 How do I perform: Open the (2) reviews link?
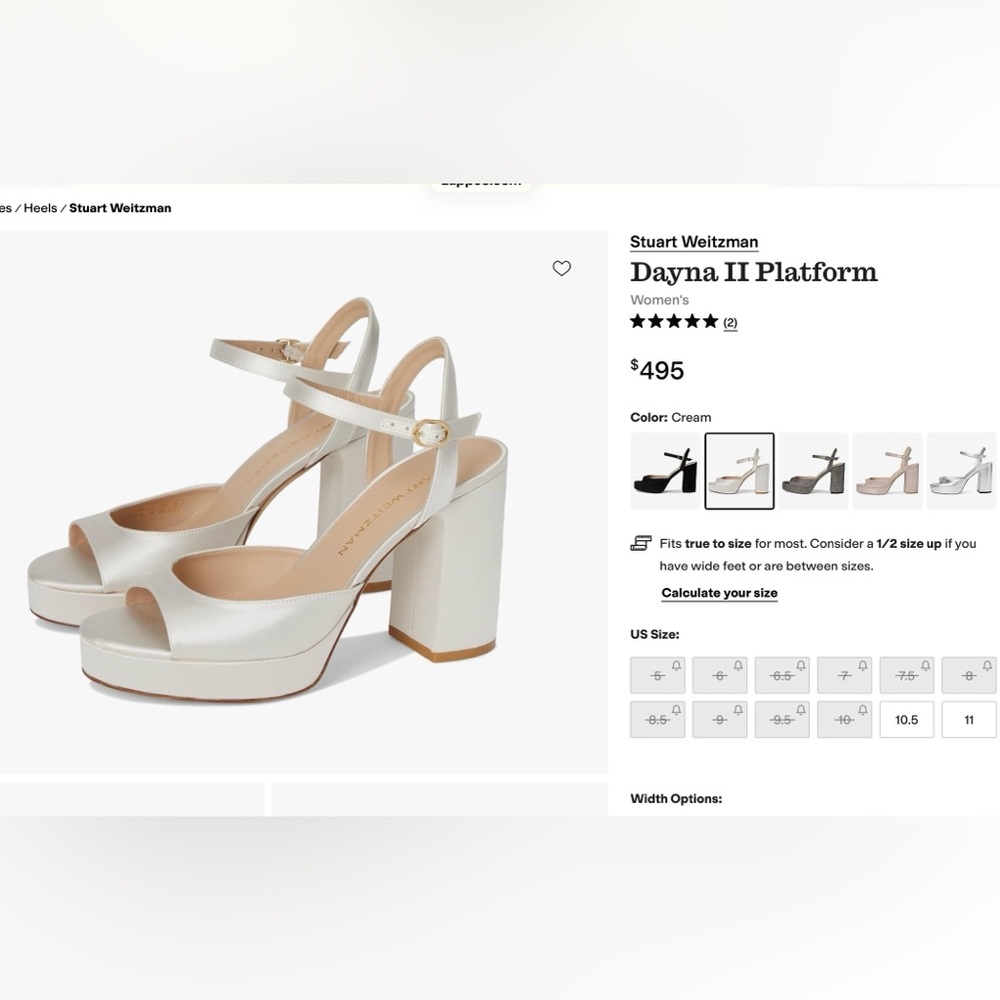coord(729,322)
